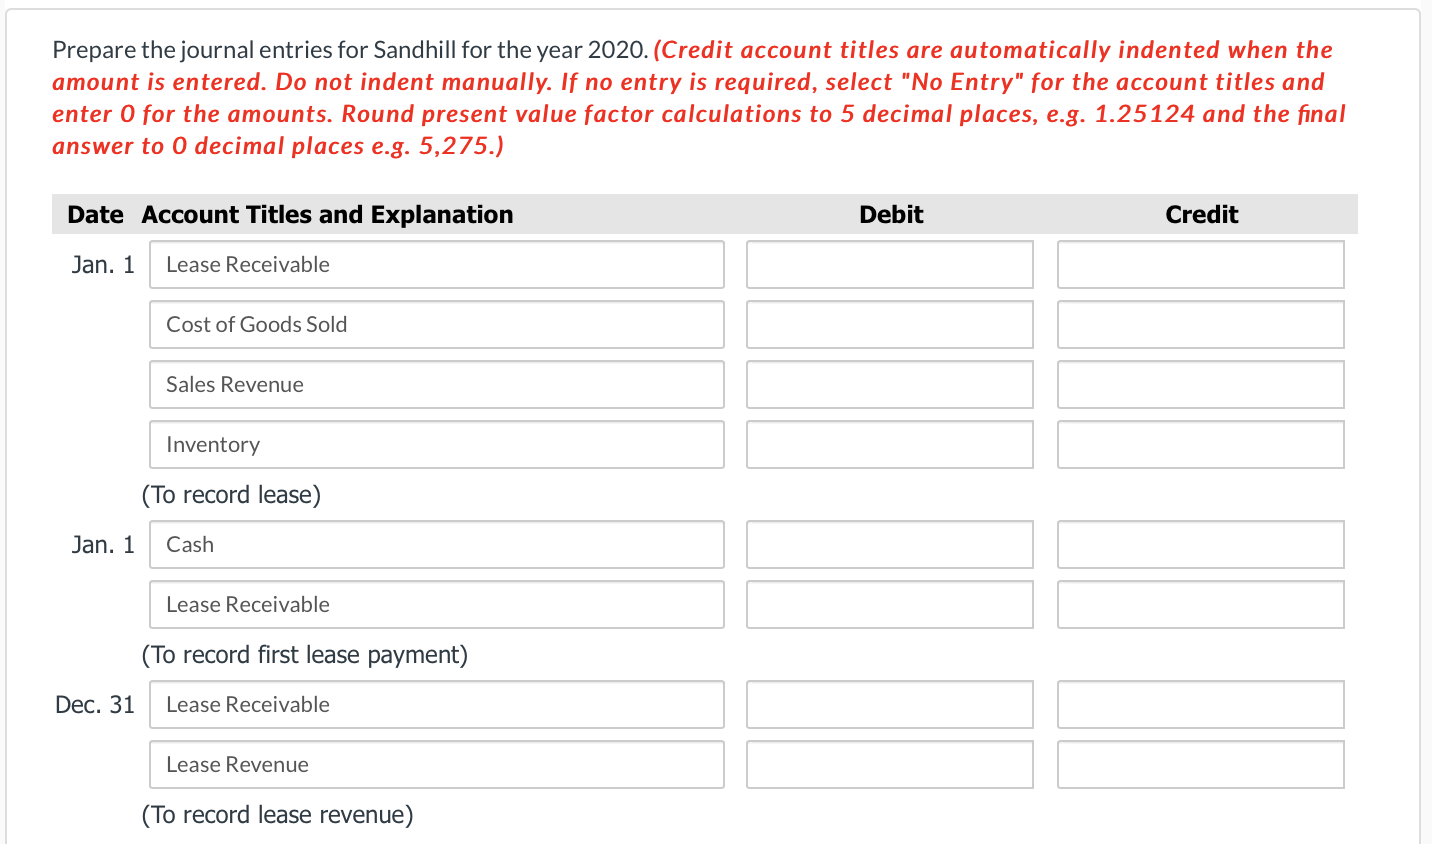Select the Date column header
1432x844 pixels.
[x=95, y=214]
